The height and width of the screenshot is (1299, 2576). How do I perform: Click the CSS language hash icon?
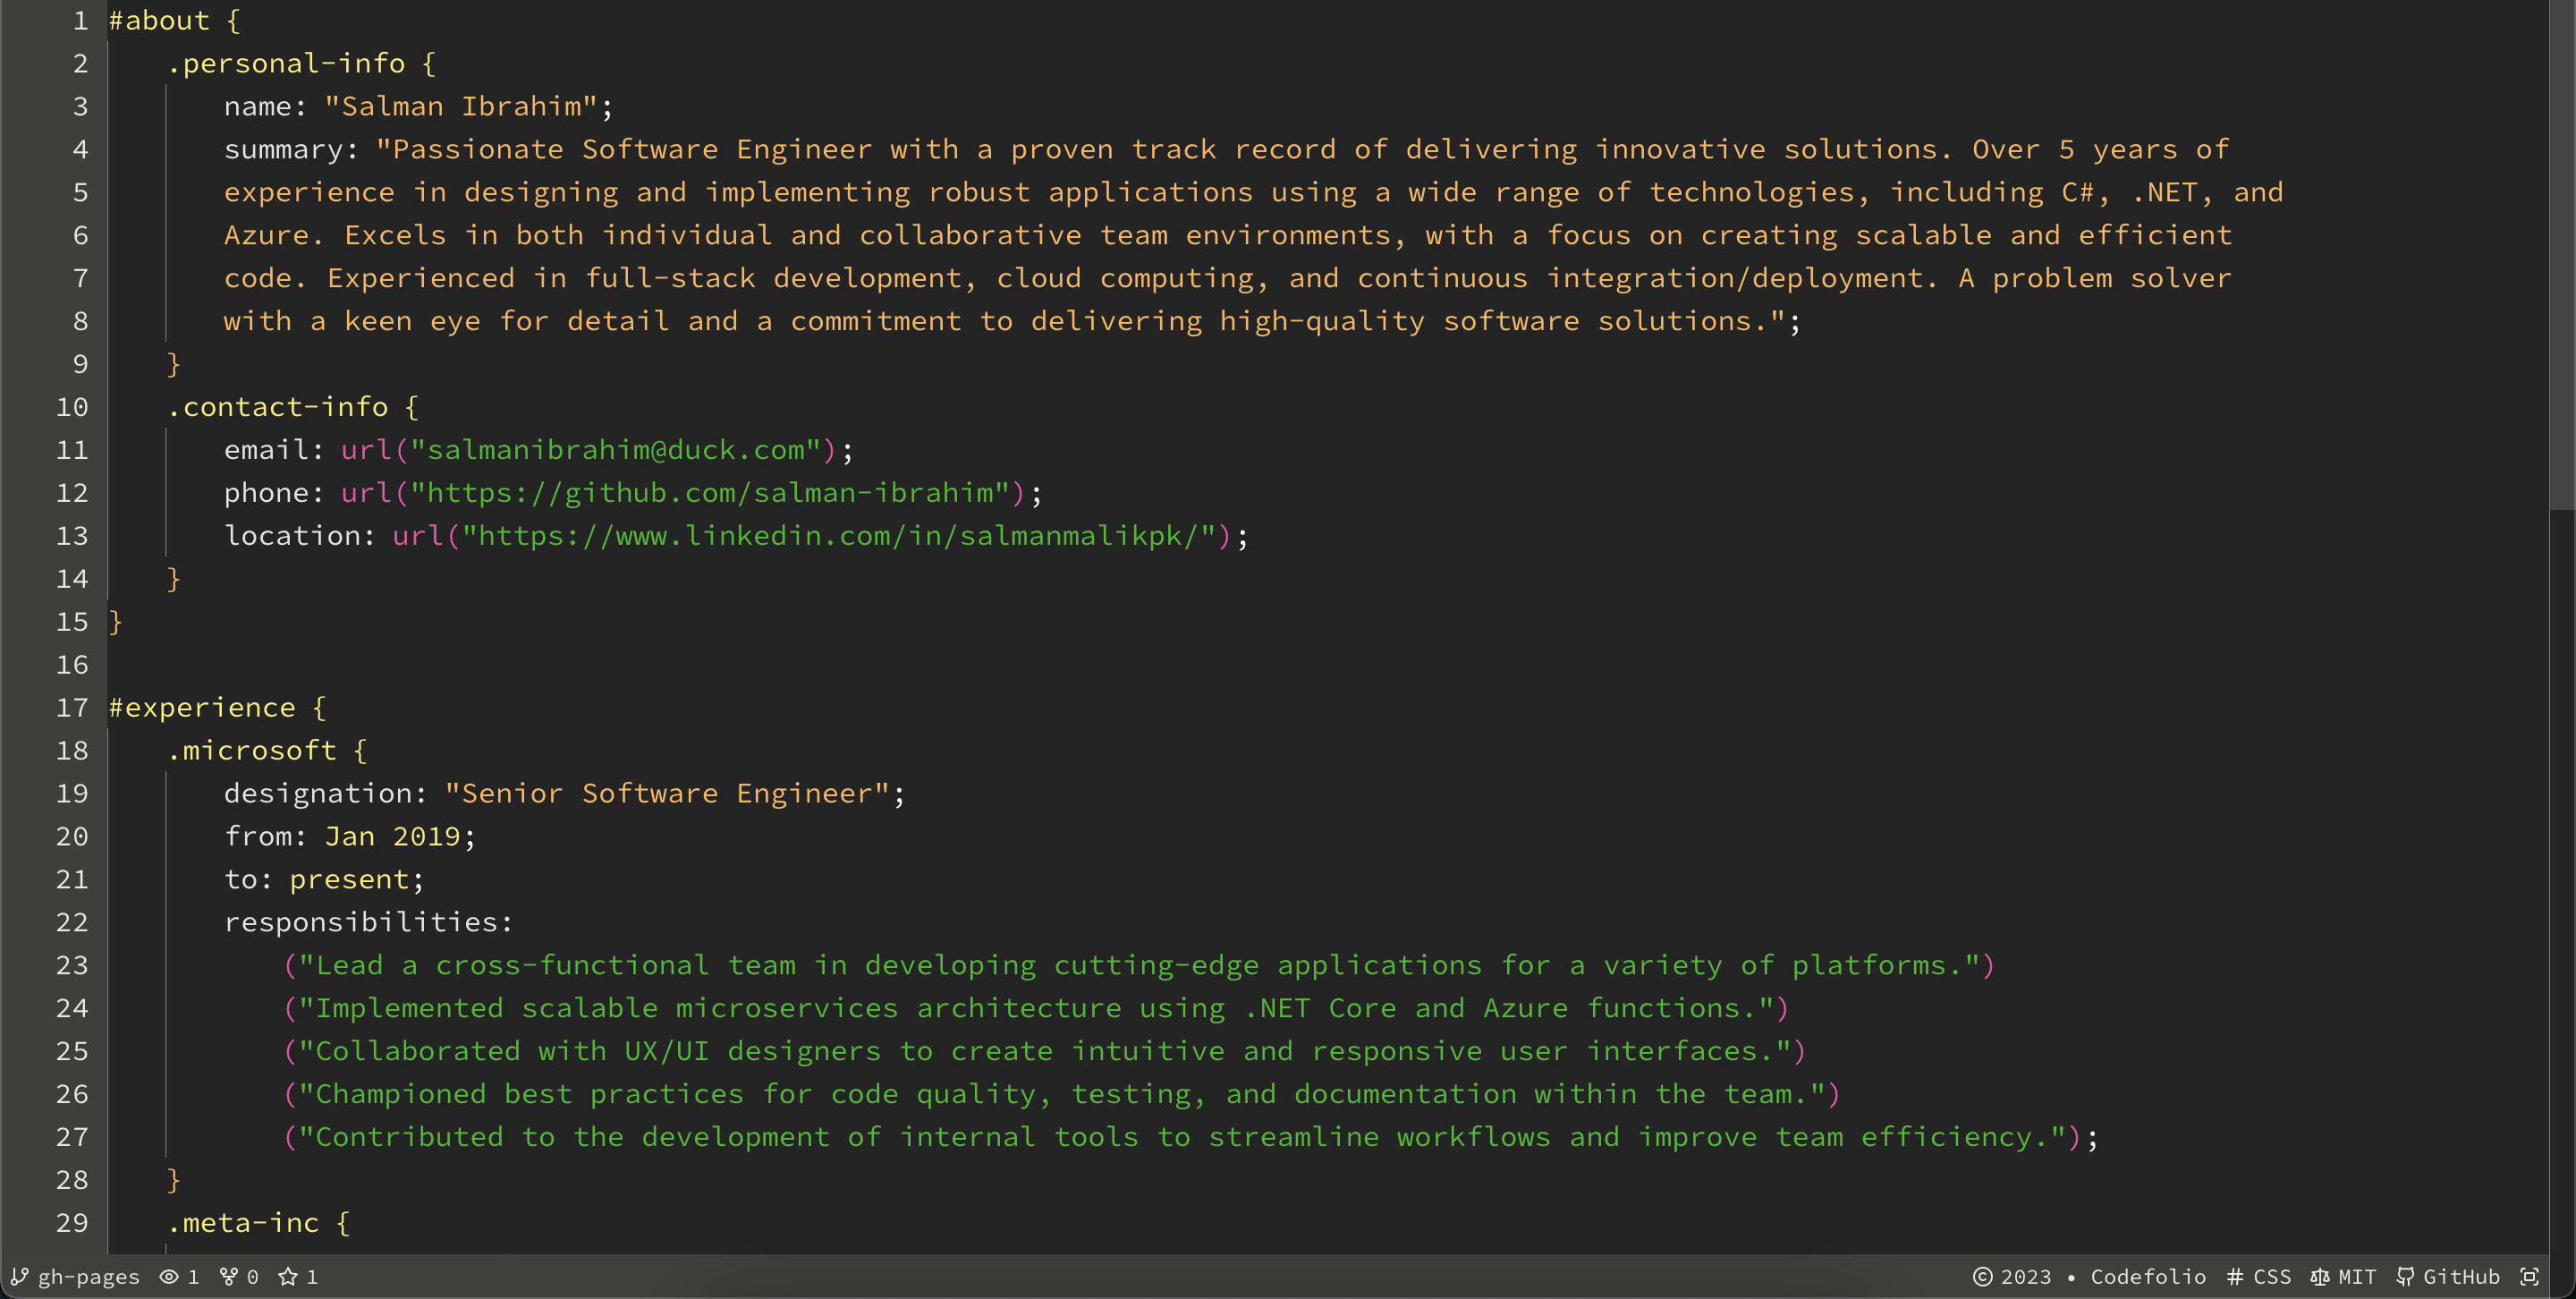pyautogui.click(x=2235, y=1276)
